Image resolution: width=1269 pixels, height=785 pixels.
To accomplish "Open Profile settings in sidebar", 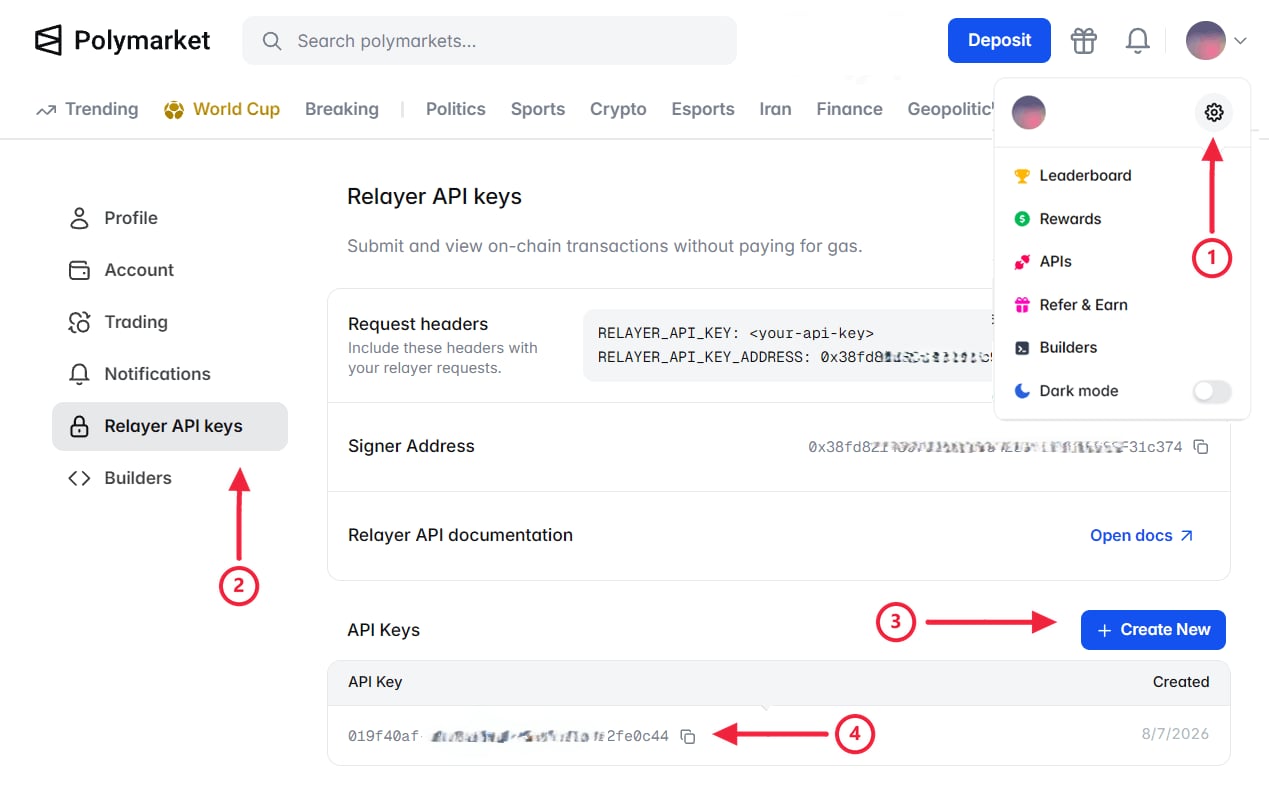I will pyautogui.click(x=170, y=218).
